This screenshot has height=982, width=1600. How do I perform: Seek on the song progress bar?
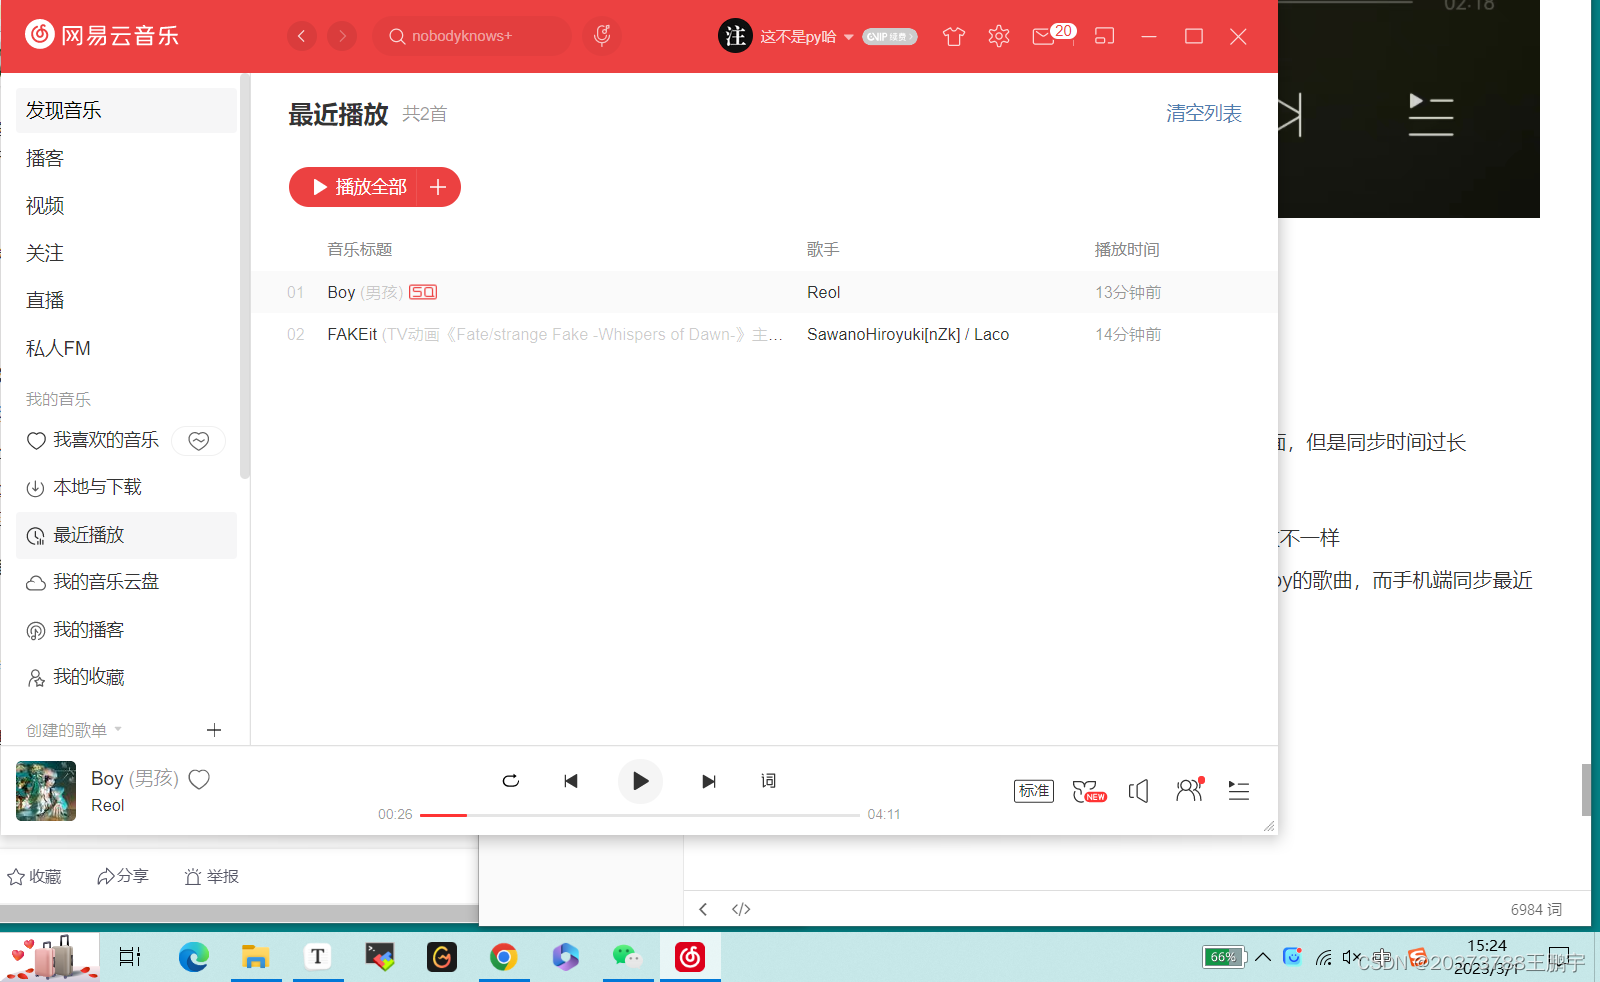[640, 815]
